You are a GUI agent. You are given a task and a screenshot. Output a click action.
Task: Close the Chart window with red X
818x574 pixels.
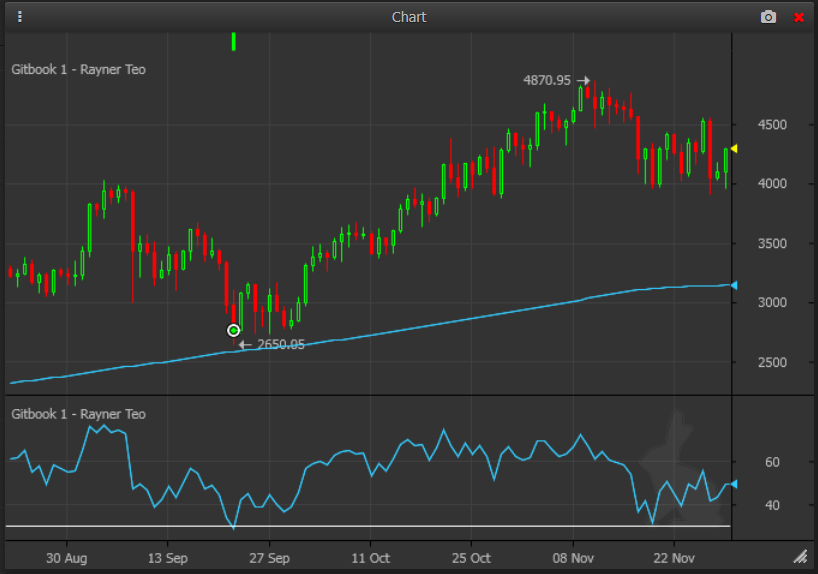(798, 17)
